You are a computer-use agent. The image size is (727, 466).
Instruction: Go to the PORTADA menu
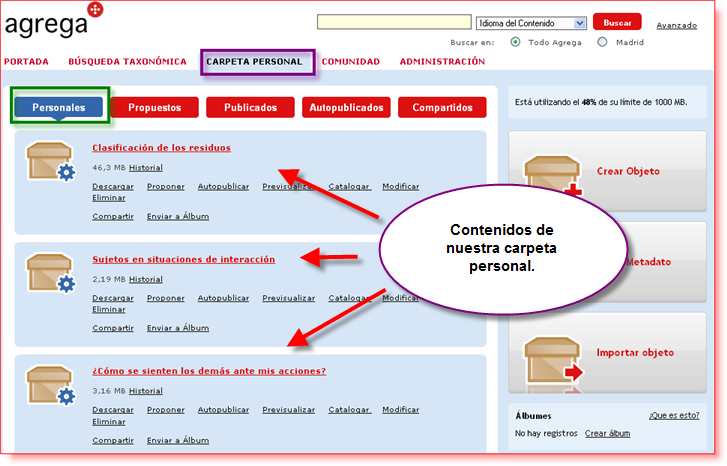click(26, 62)
